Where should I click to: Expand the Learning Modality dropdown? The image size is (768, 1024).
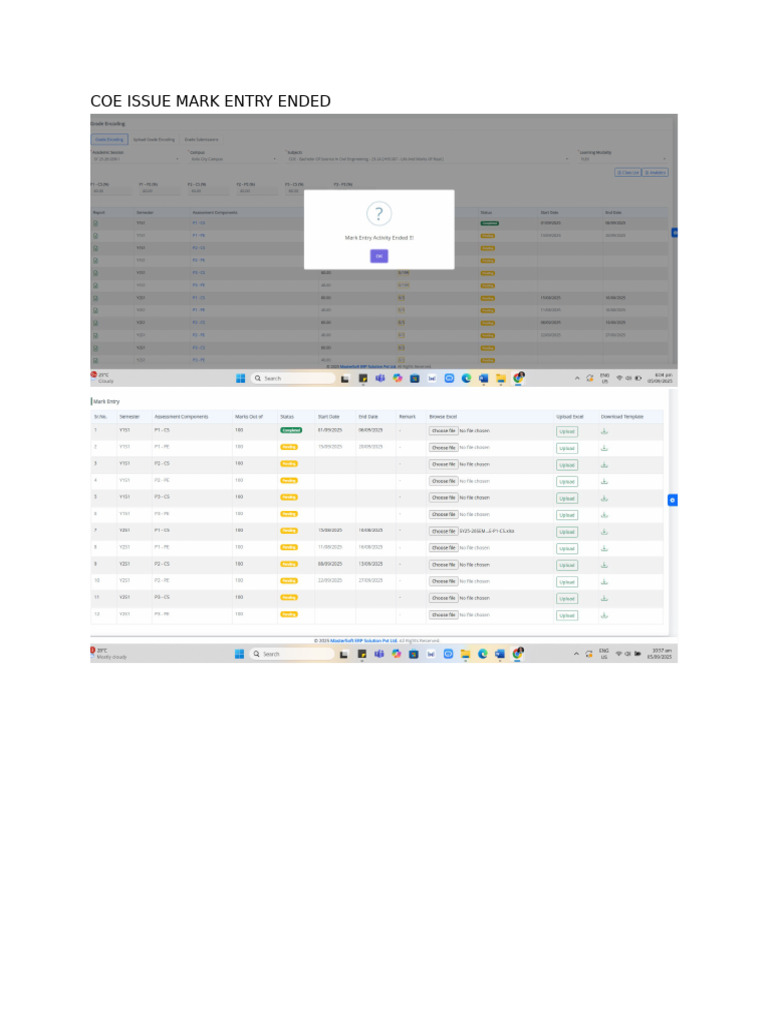[623, 159]
